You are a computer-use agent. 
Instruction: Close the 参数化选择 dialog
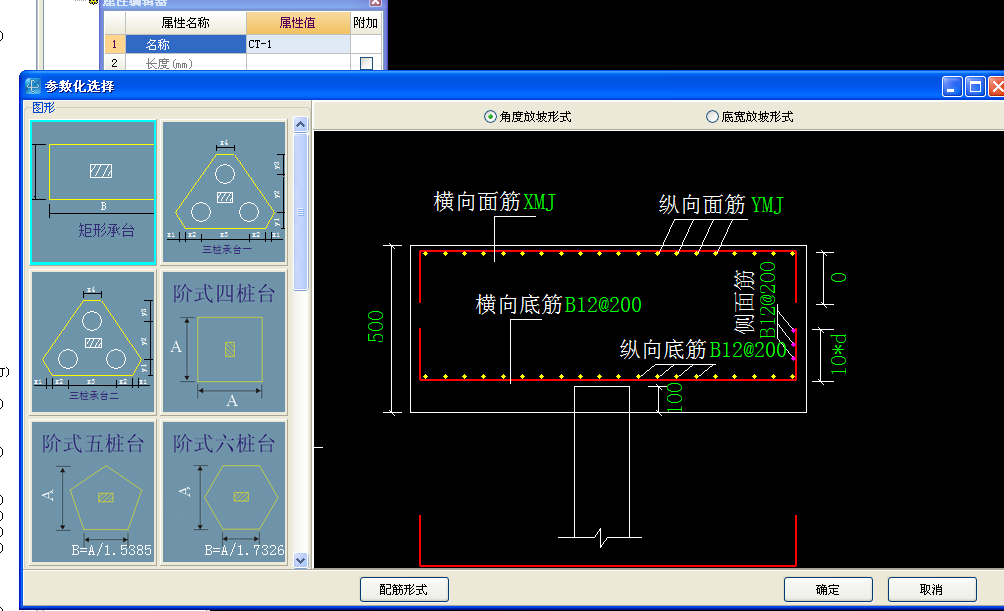[996, 86]
